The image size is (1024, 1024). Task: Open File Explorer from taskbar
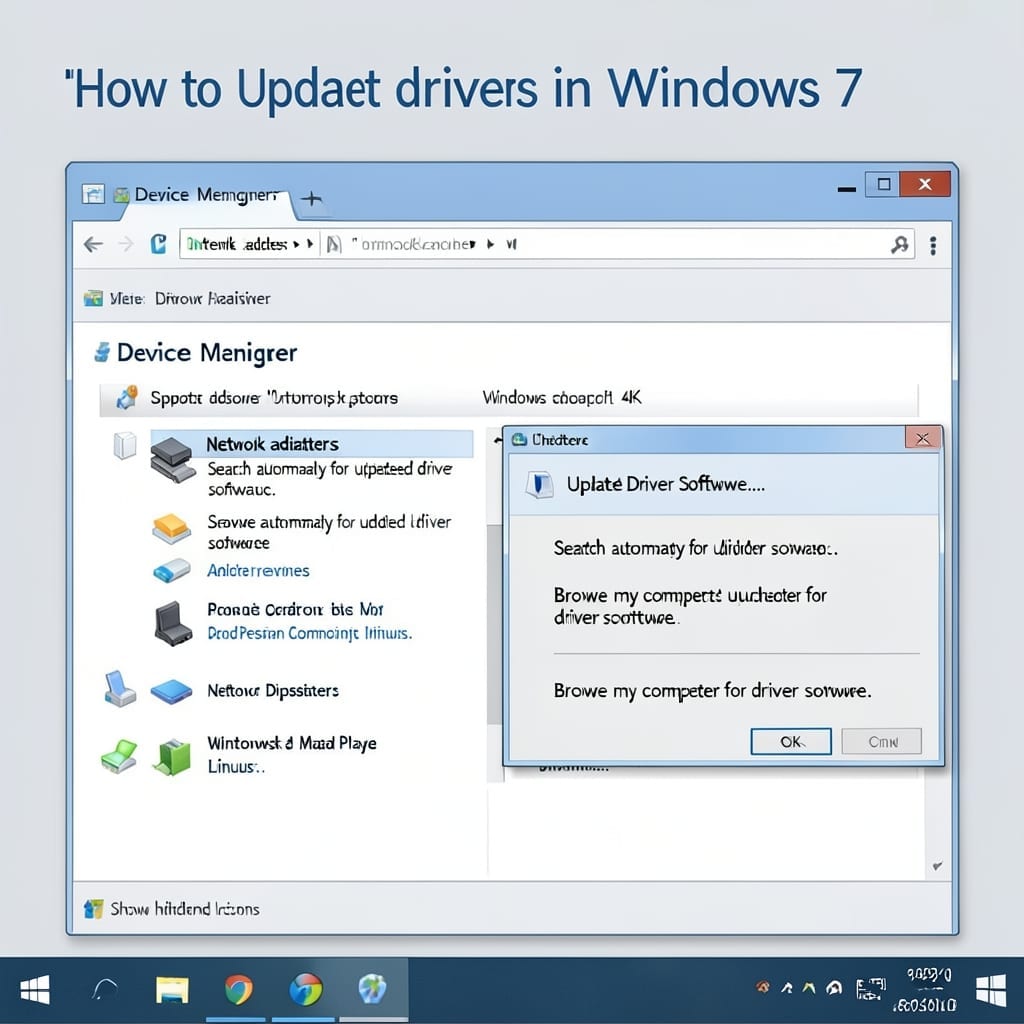click(x=172, y=990)
